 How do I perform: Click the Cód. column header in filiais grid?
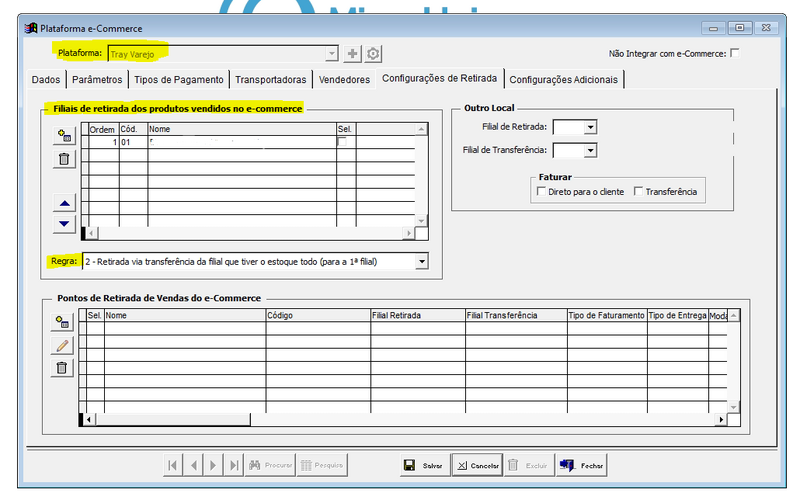(133, 129)
